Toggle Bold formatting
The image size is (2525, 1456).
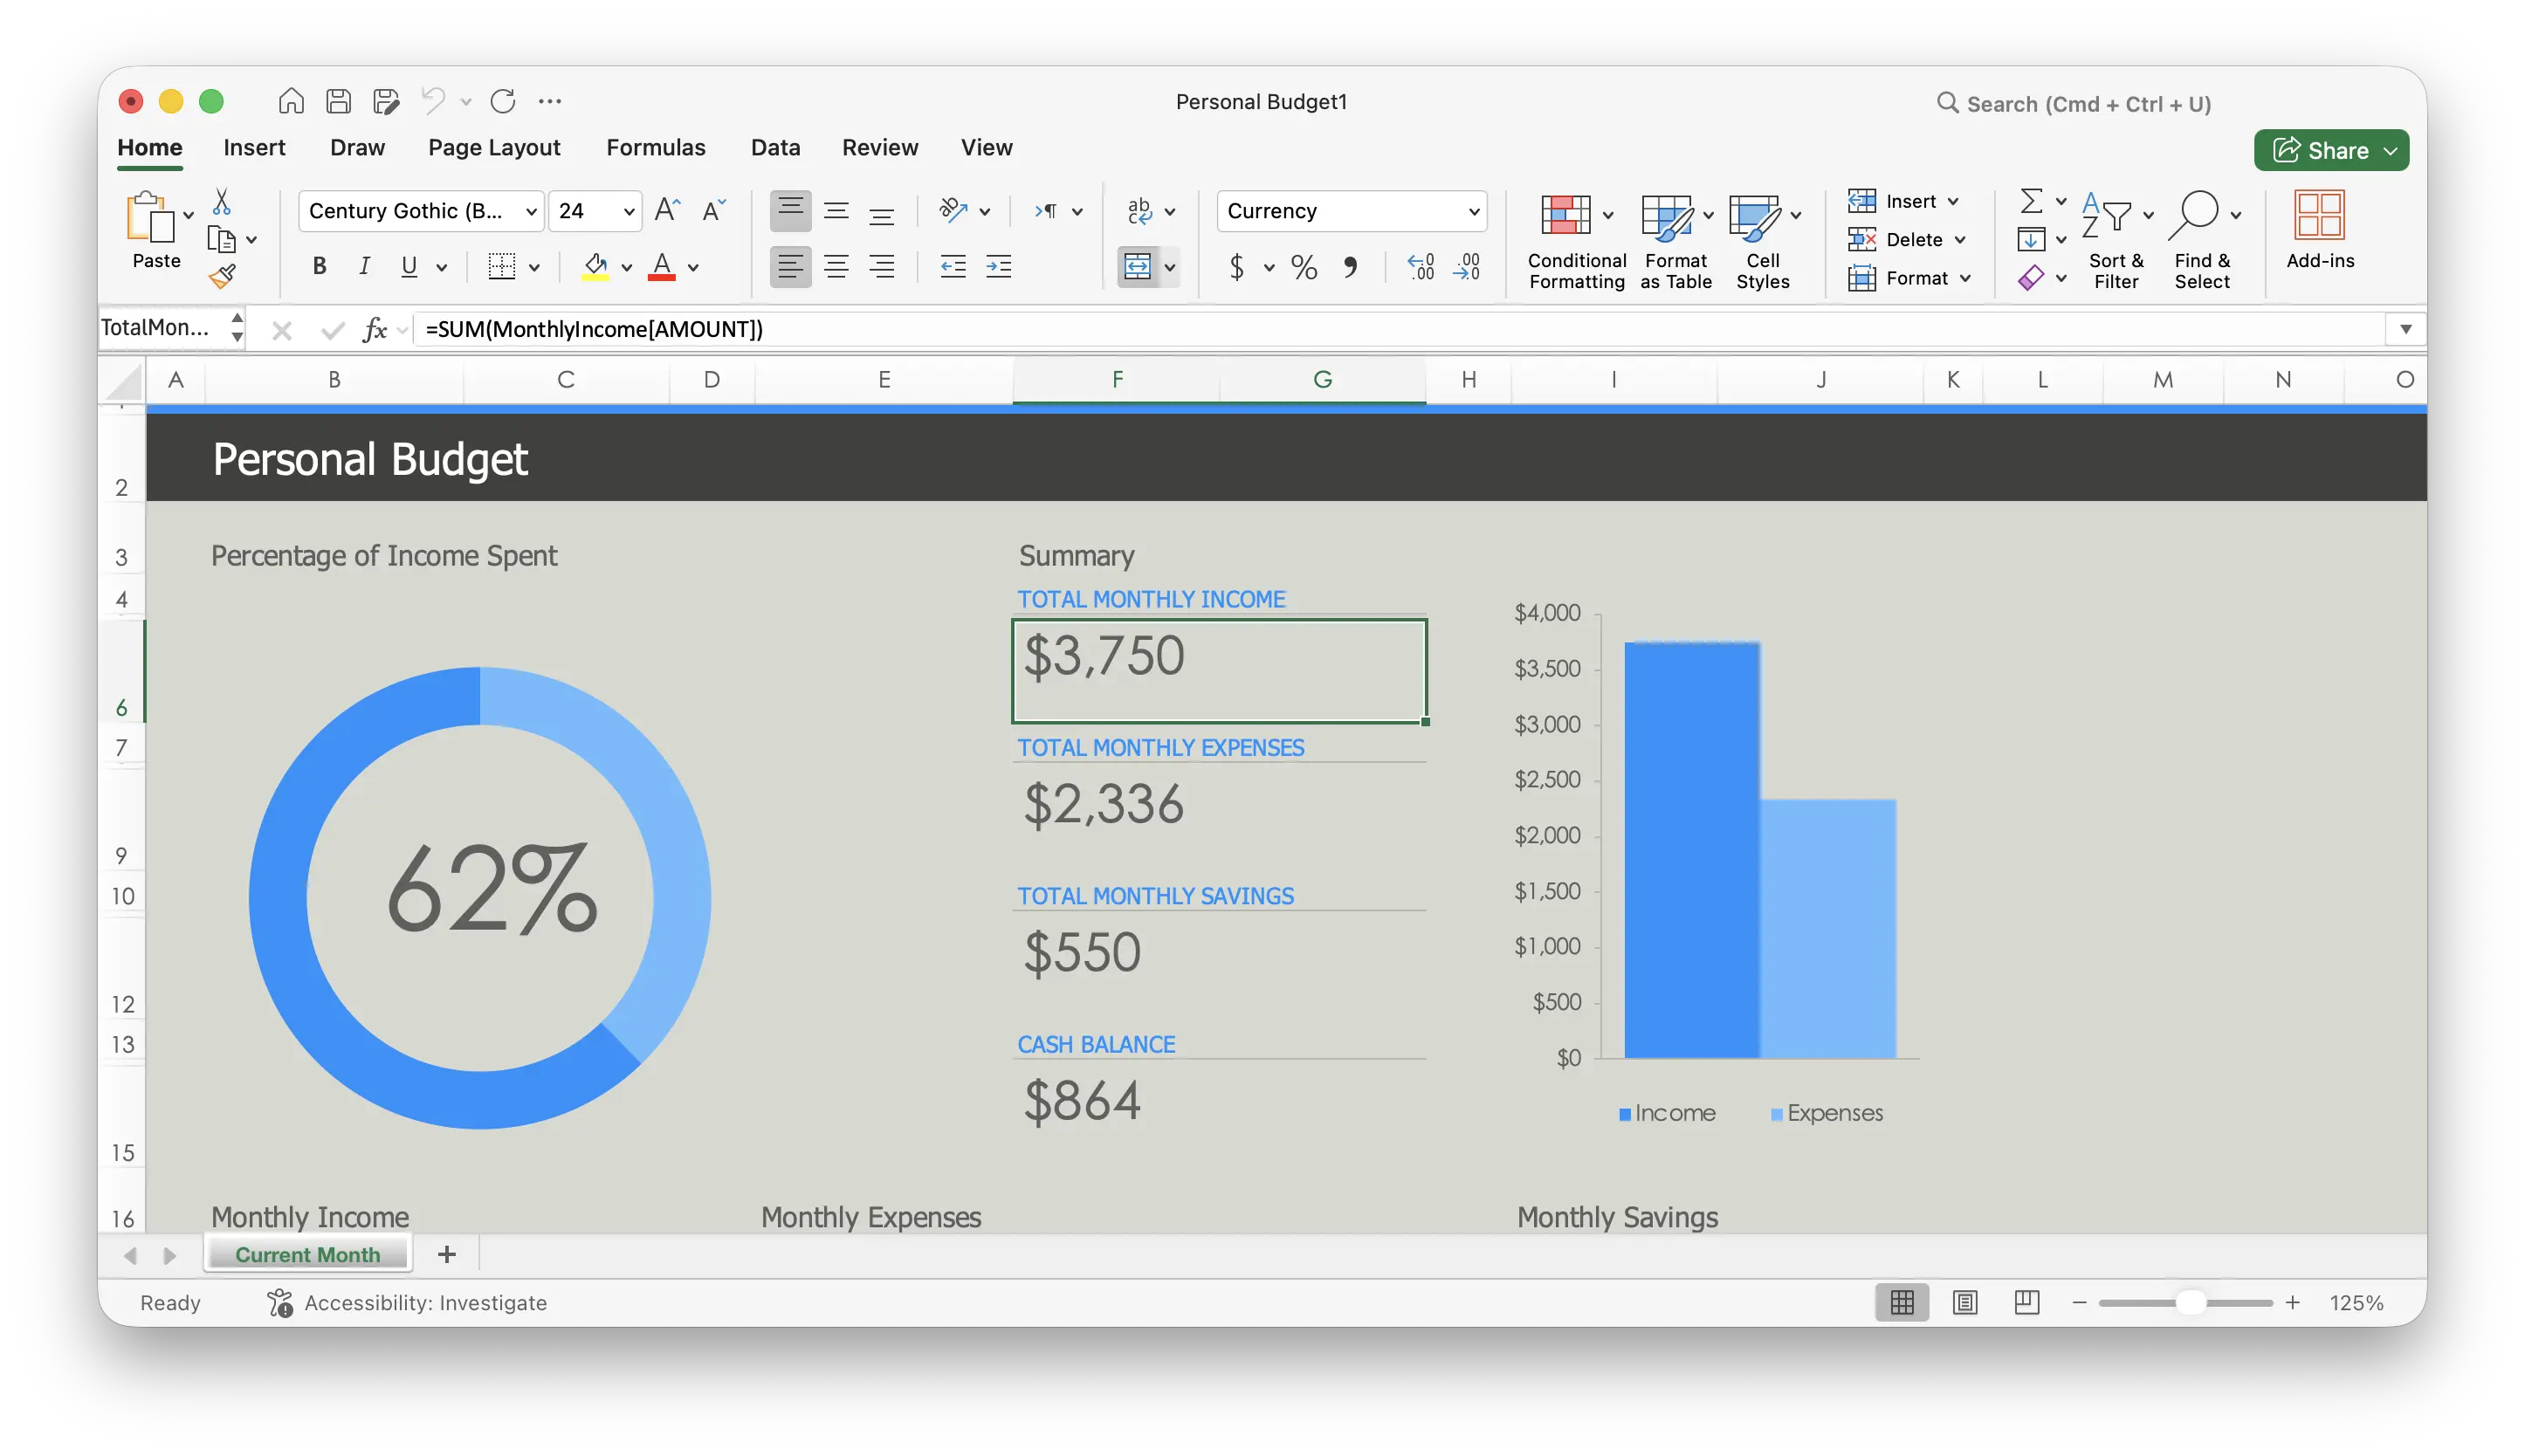319,267
